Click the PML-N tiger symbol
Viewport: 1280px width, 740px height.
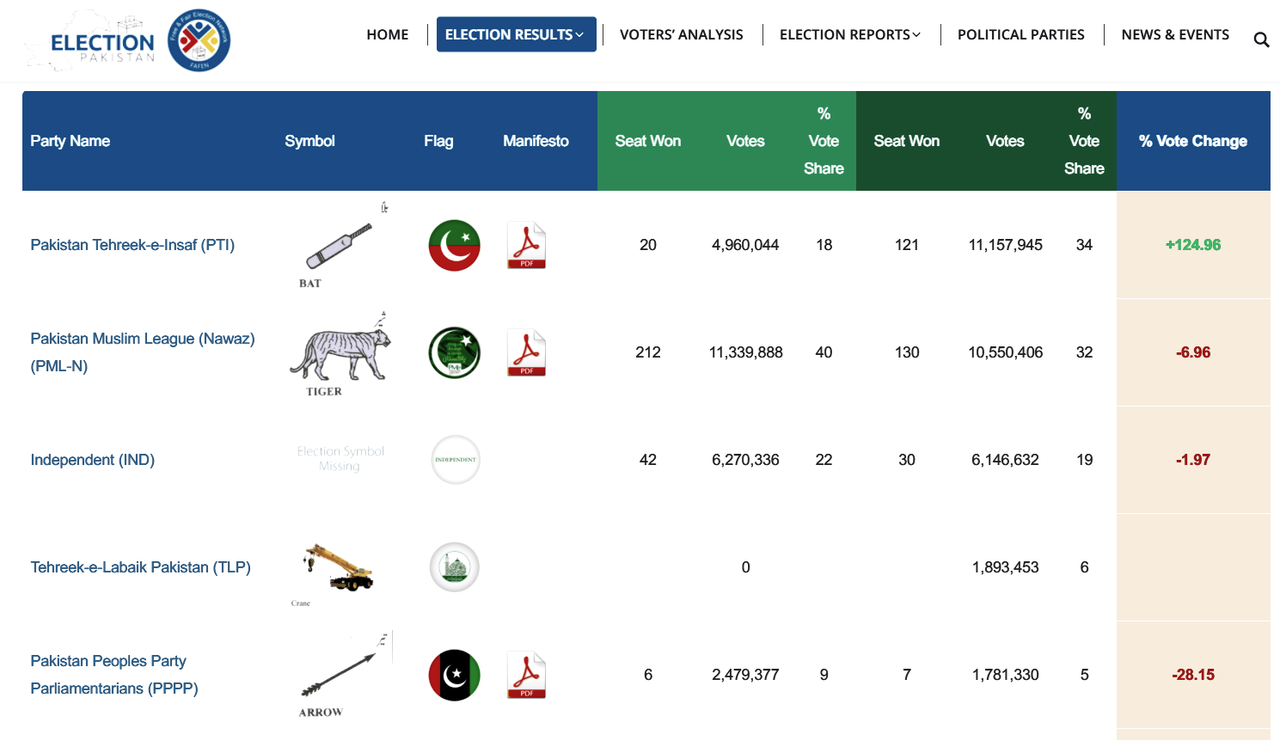coord(339,353)
